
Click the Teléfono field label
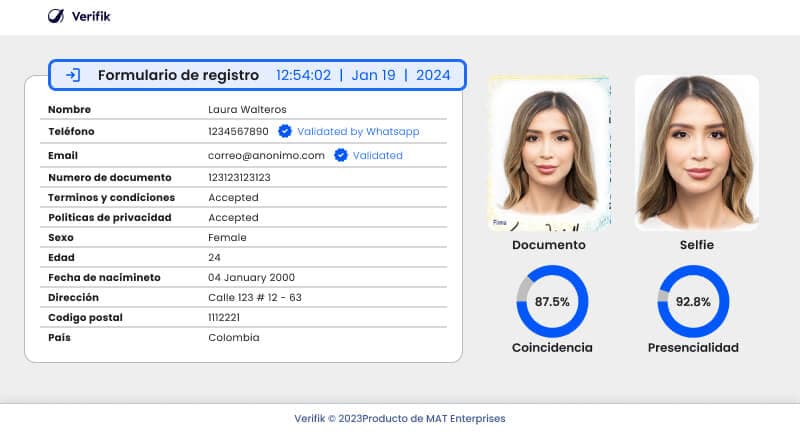(x=71, y=131)
